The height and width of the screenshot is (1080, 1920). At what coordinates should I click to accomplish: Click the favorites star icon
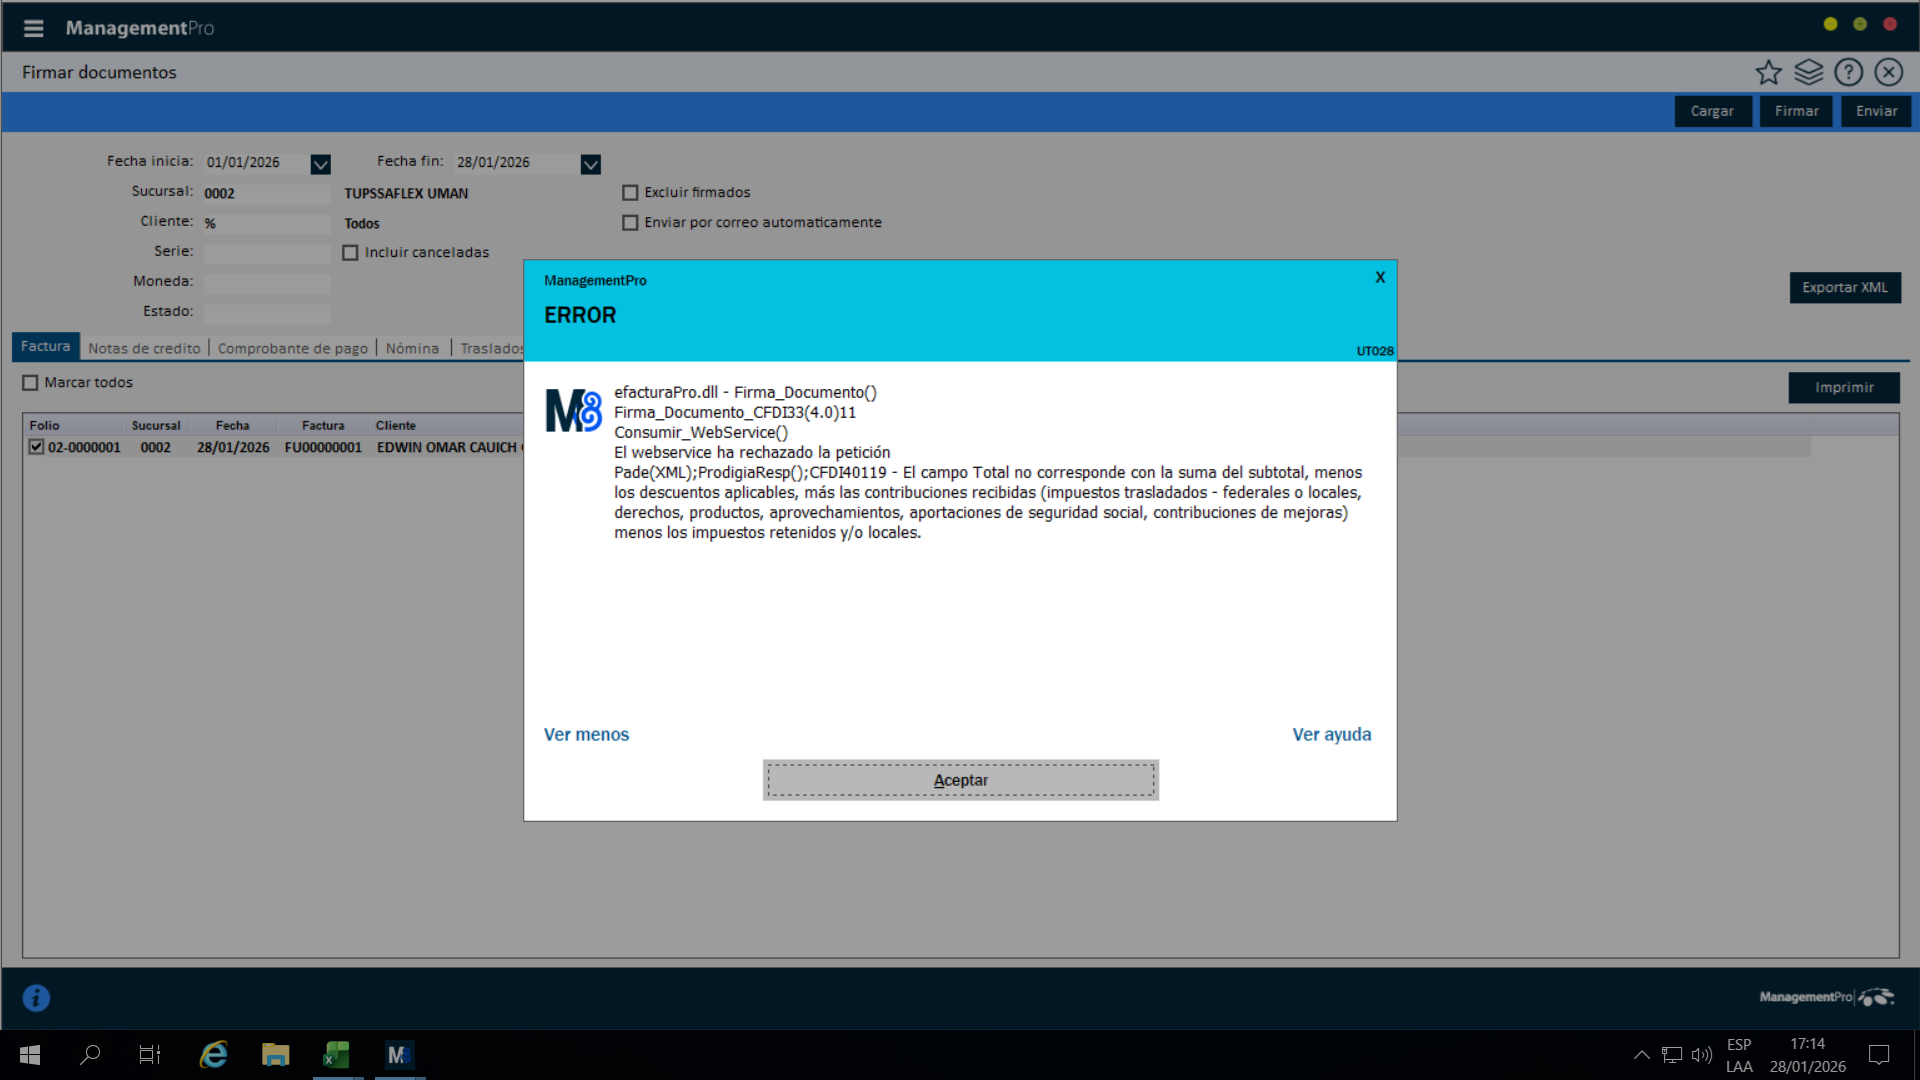1768,72
